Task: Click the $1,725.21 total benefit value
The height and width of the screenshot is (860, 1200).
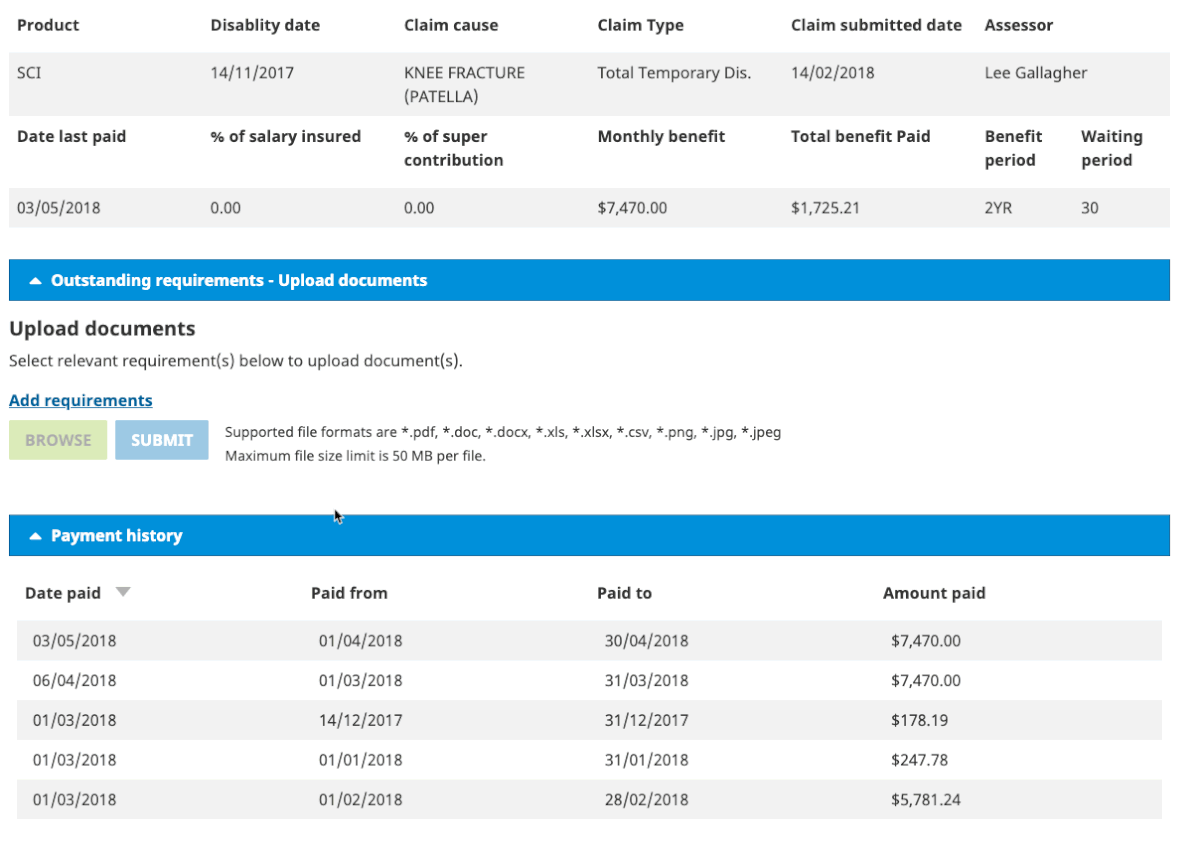Action: (x=825, y=208)
